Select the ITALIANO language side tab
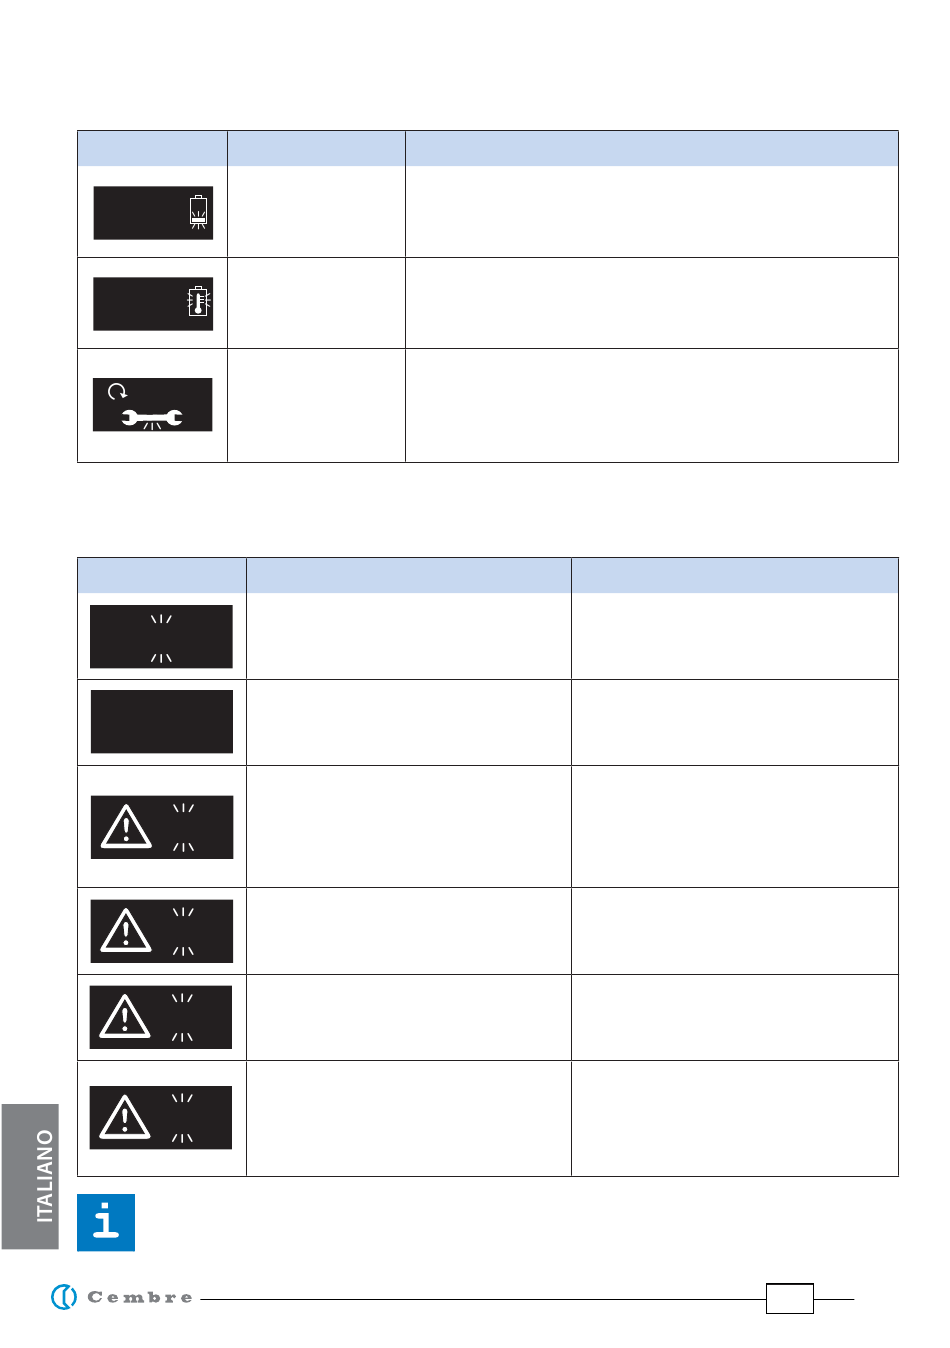Viewport: 950px width, 1348px height. click(30, 1177)
